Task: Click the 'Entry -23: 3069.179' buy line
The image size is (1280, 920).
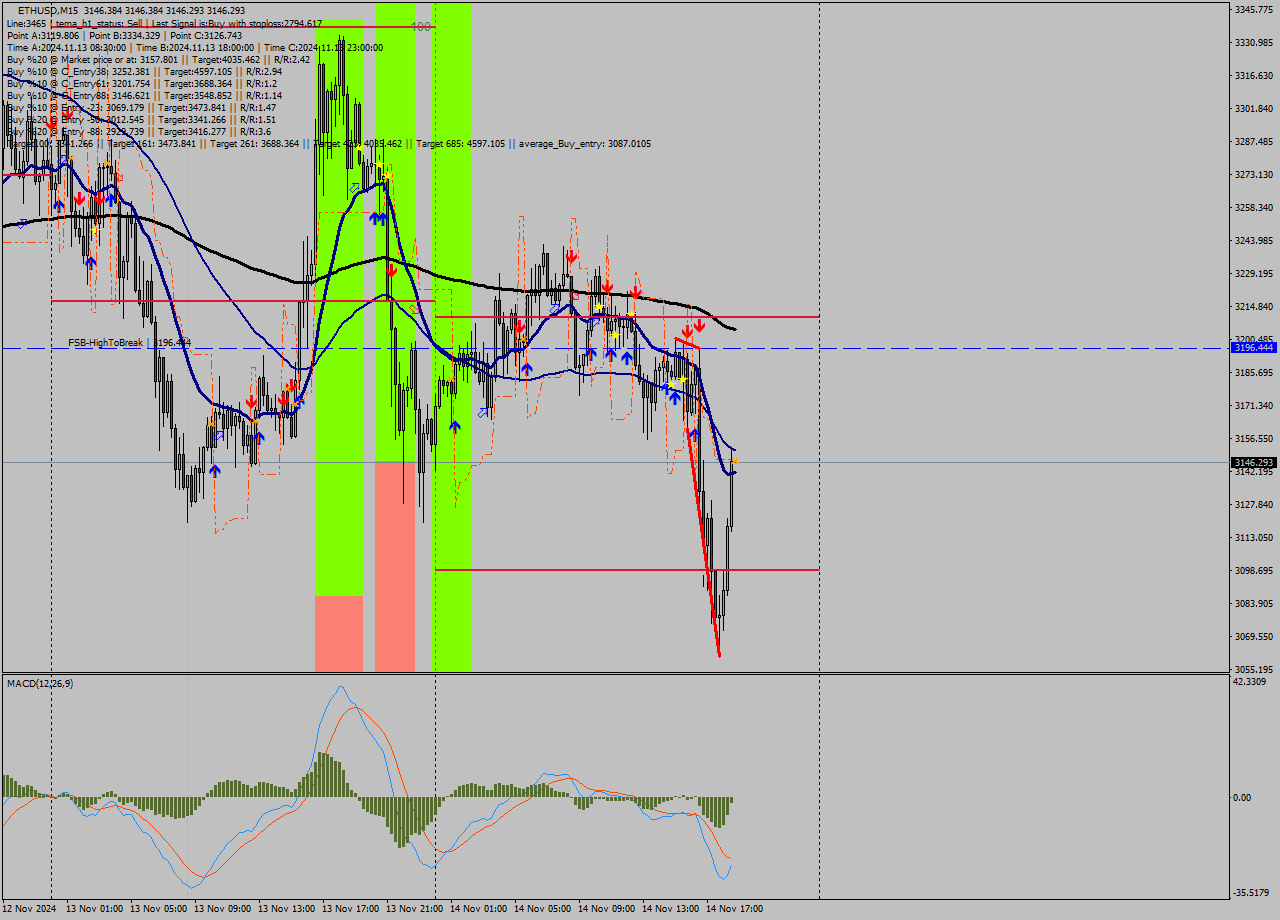Action: click(141, 107)
